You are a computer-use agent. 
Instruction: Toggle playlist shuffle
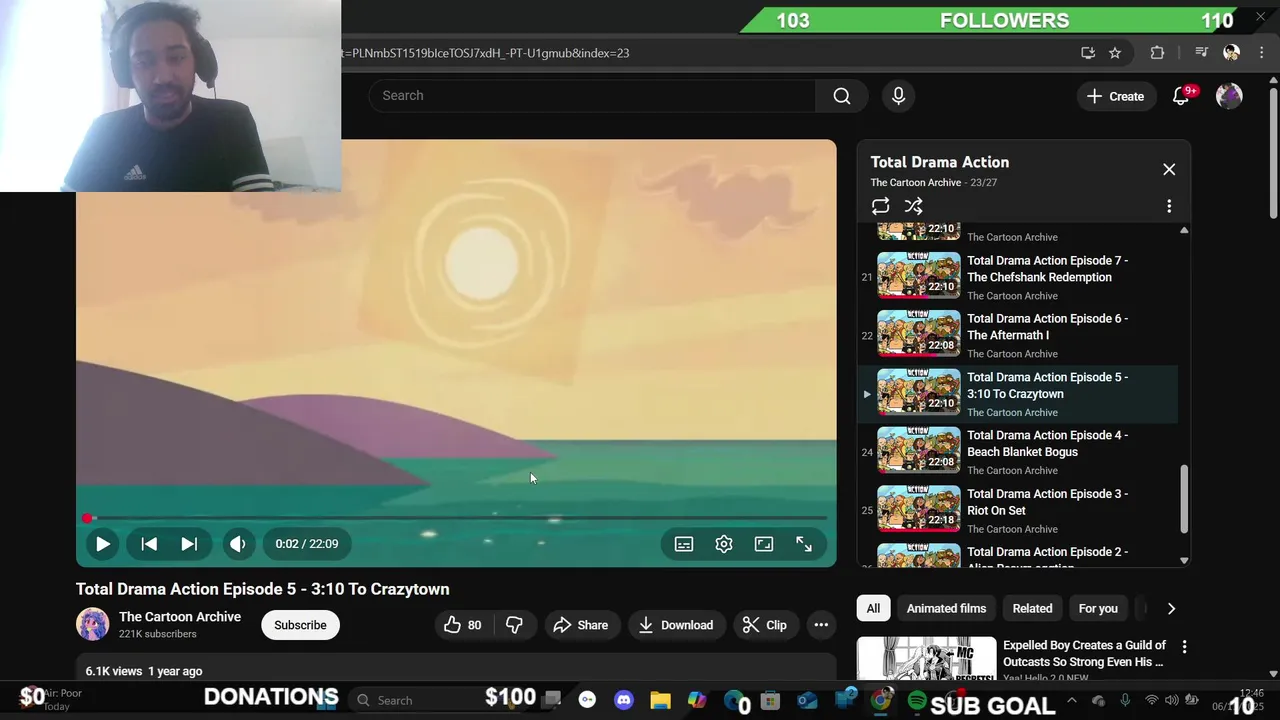(913, 206)
